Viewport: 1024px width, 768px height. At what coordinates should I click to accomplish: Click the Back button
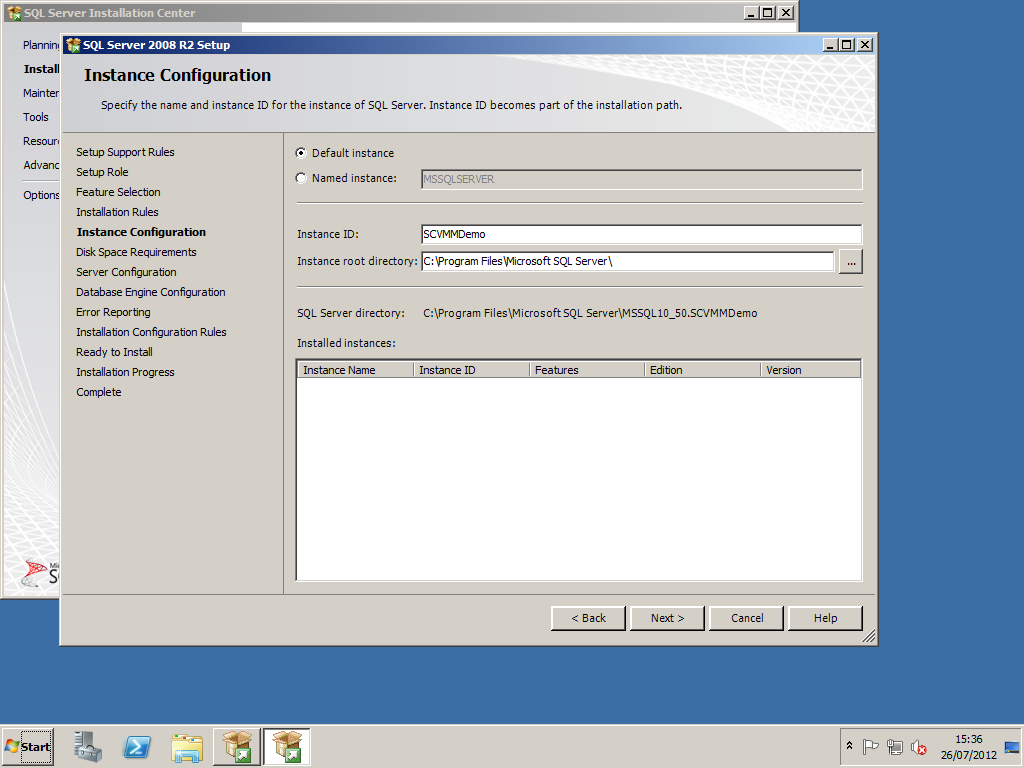click(588, 618)
